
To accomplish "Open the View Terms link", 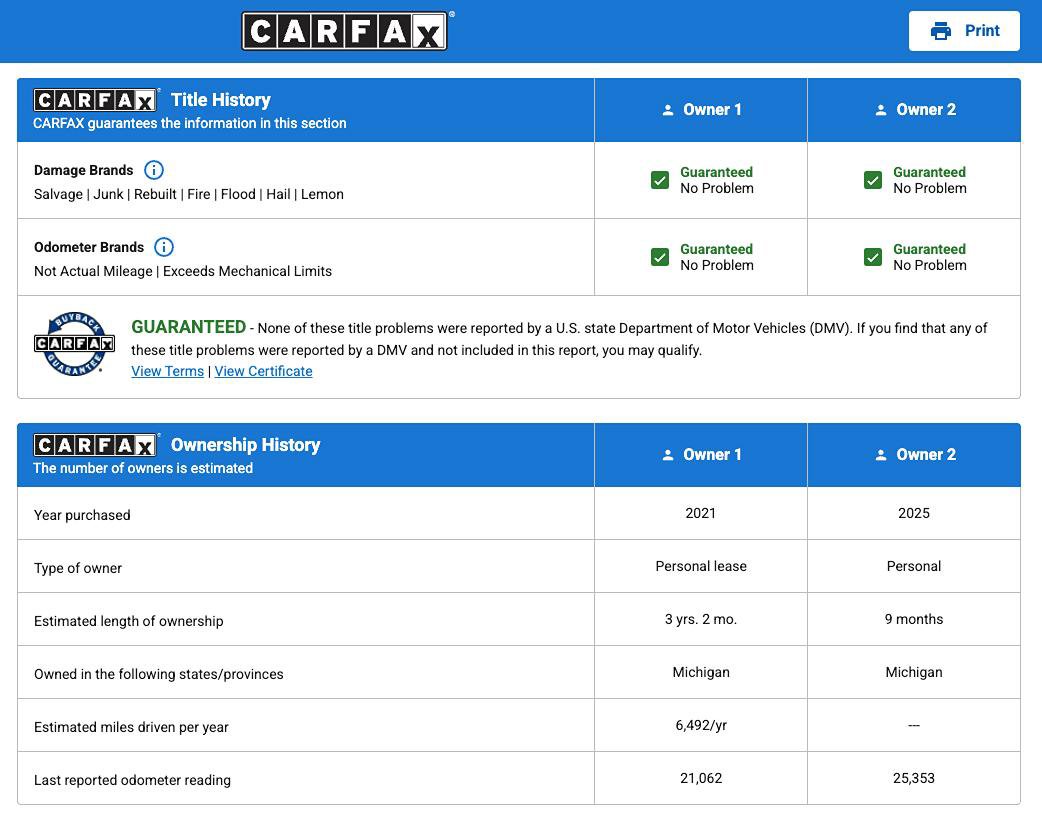I will [x=167, y=371].
